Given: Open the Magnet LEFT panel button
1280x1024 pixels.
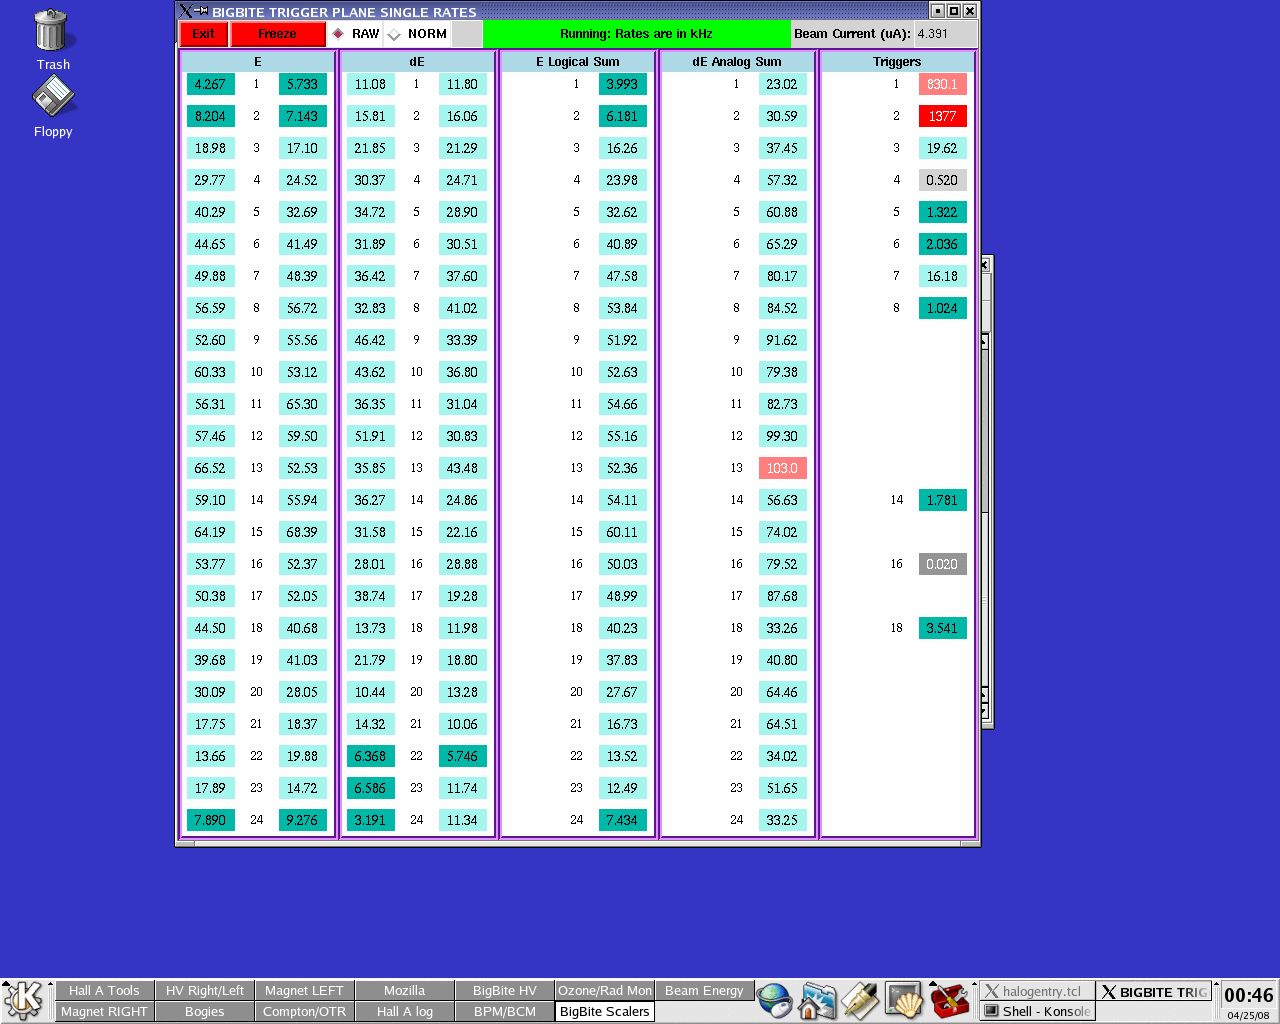Looking at the screenshot, I should [305, 991].
